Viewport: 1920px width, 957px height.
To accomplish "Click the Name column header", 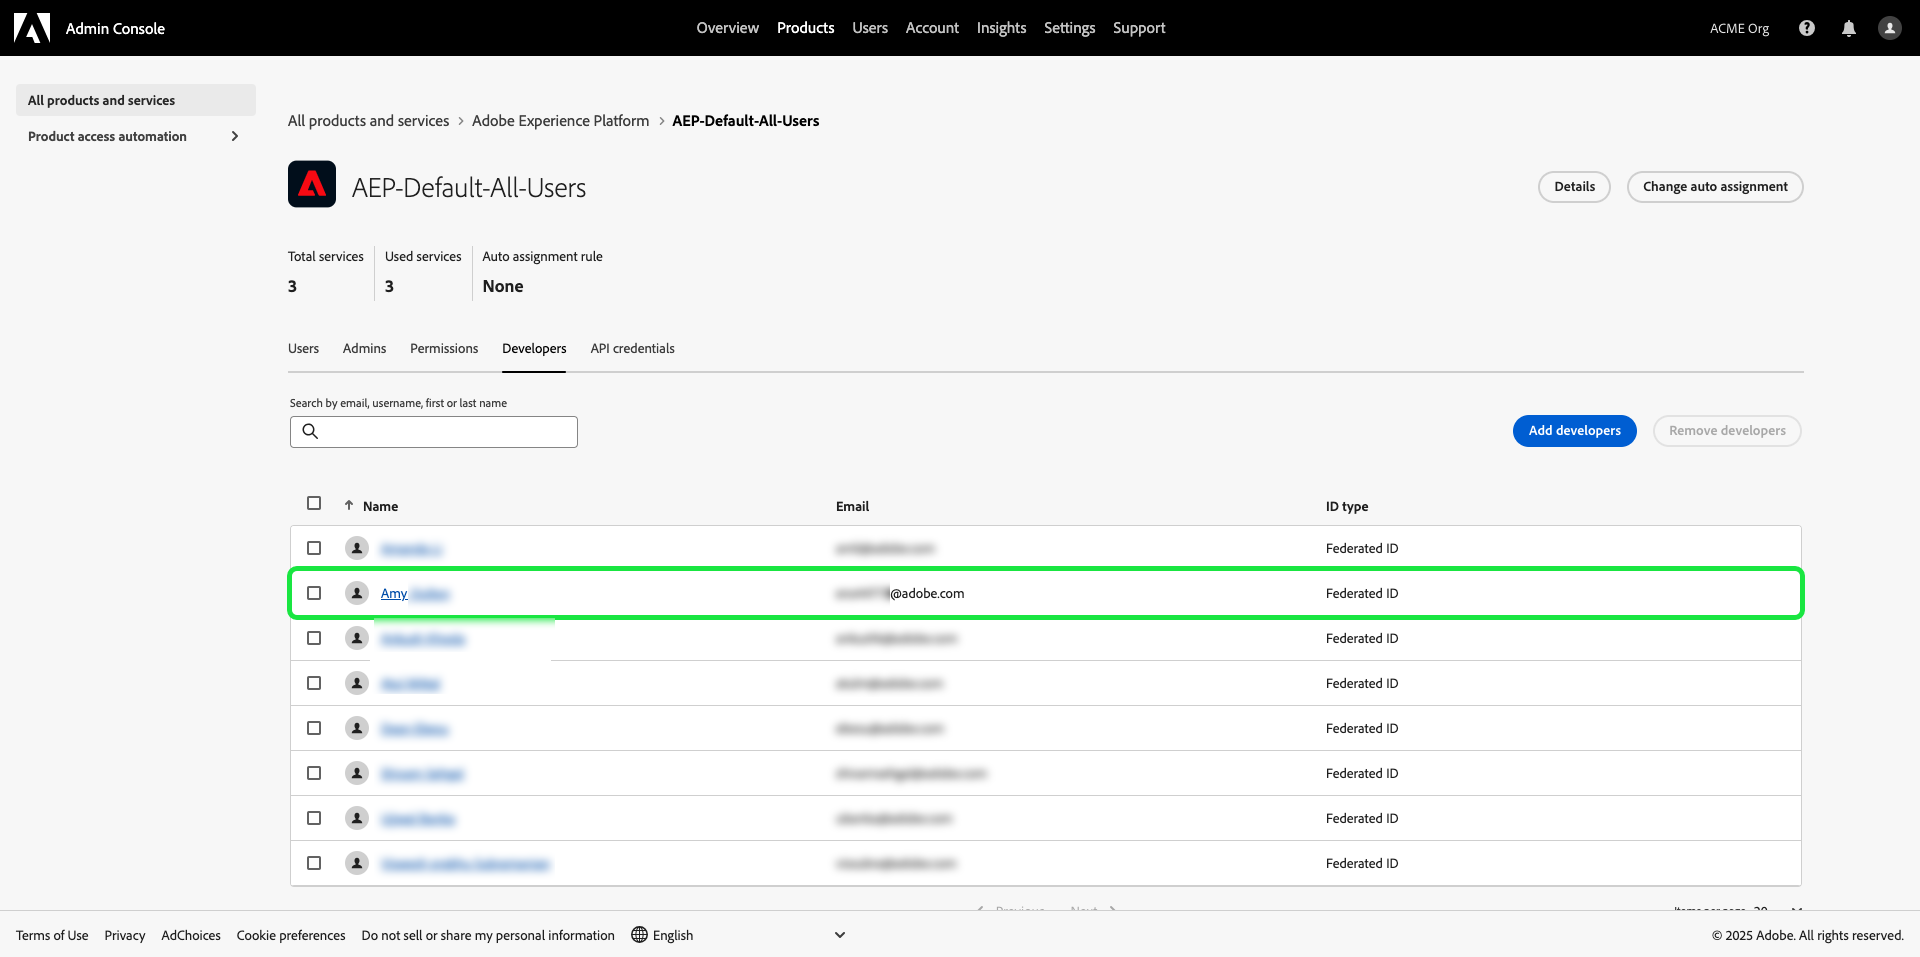I will tap(380, 506).
